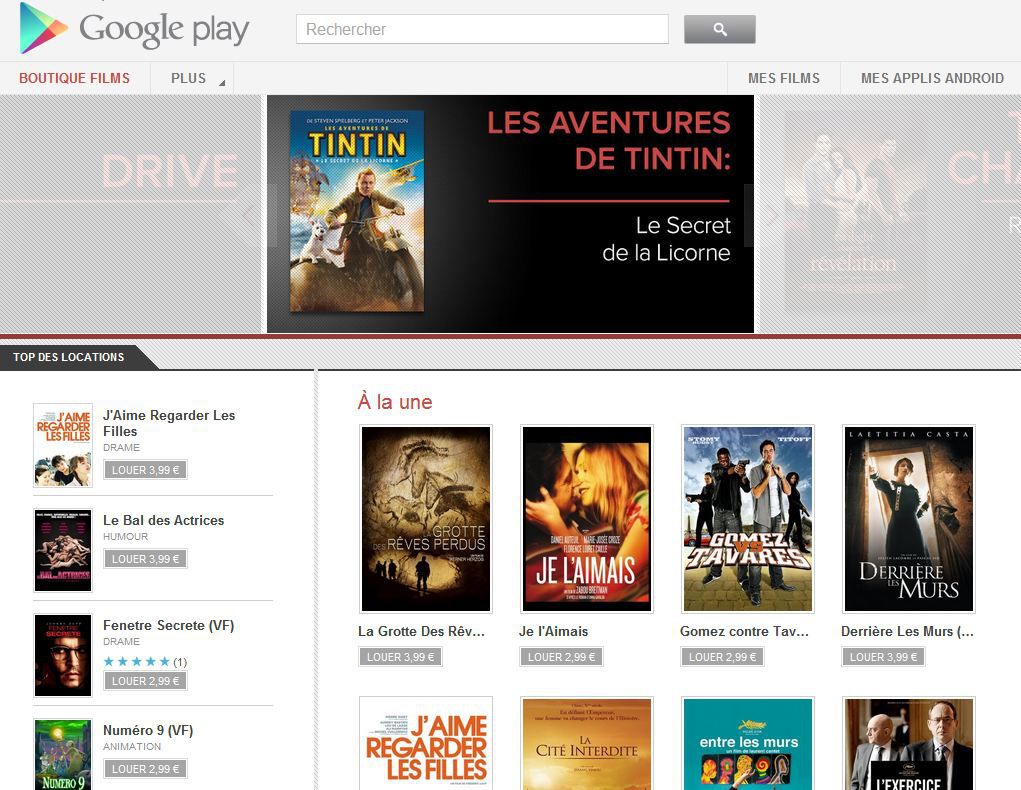This screenshot has width=1021, height=790.
Task: Open the Gomez vs Tavarès poster
Action: (748, 519)
